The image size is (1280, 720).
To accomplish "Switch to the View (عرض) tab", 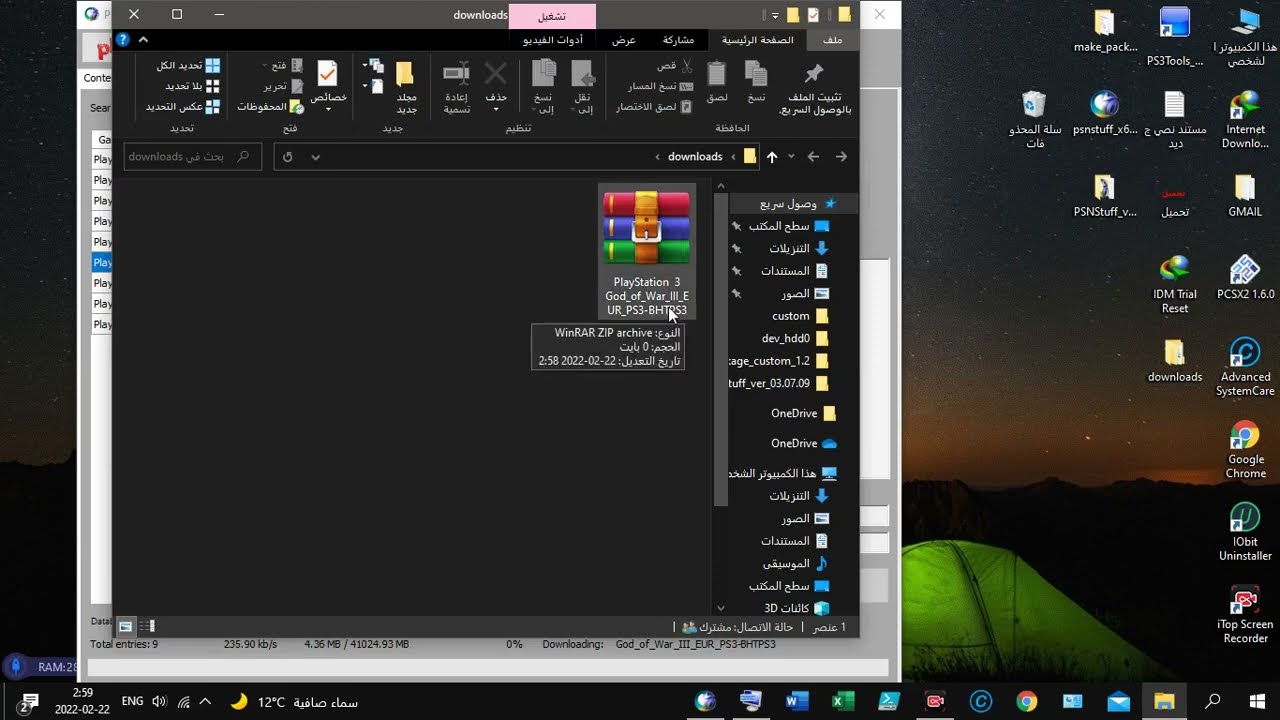I will 624,40.
